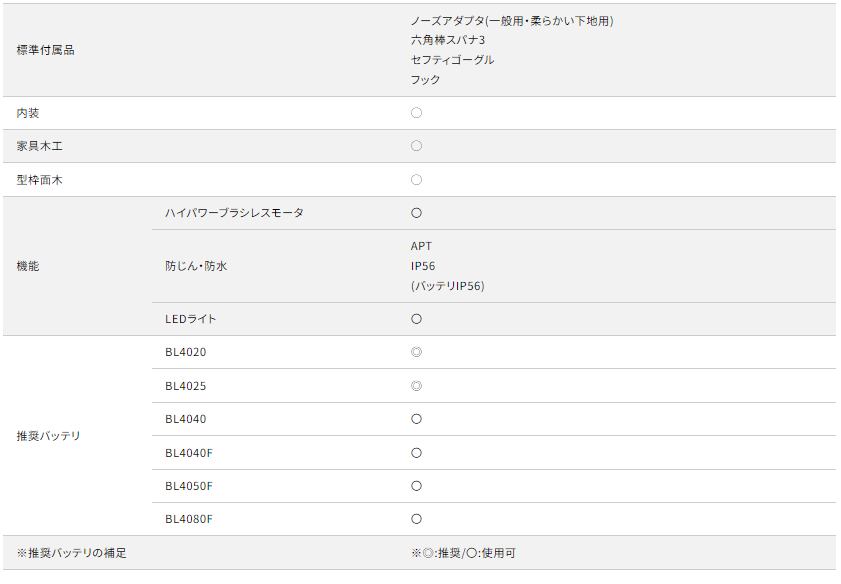This screenshot has width=841, height=584.
Task: Click the ※◎:推奨/○:使用可 legend text
Action: pyautogui.click(x=463, y=553)
